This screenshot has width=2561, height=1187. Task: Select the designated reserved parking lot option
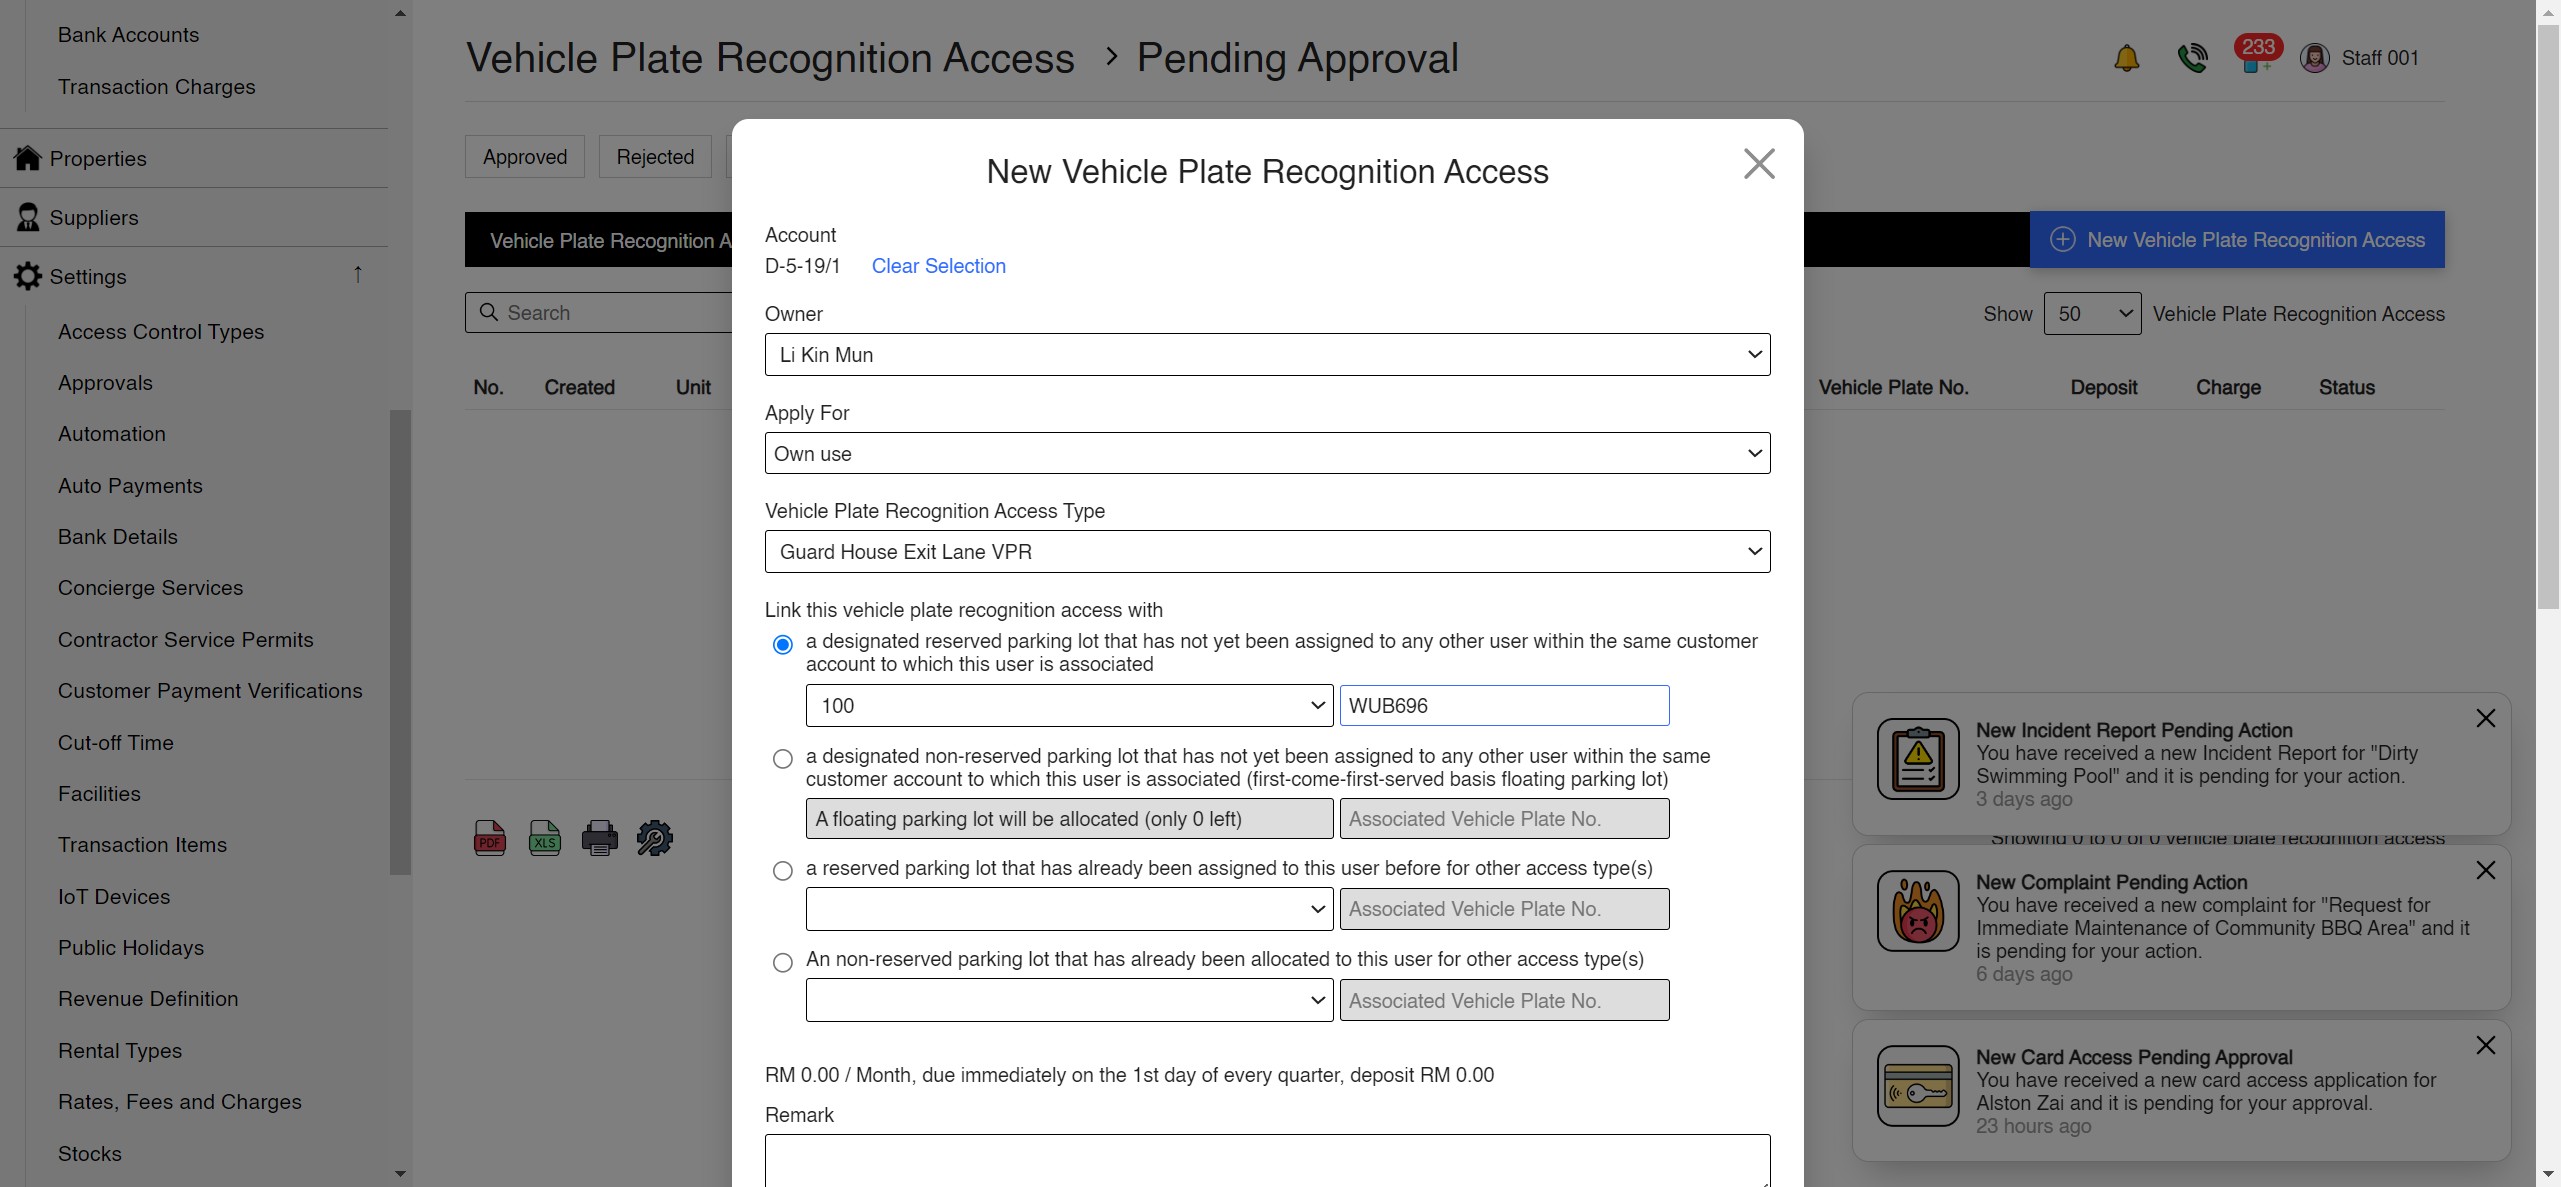click(782, 644)
